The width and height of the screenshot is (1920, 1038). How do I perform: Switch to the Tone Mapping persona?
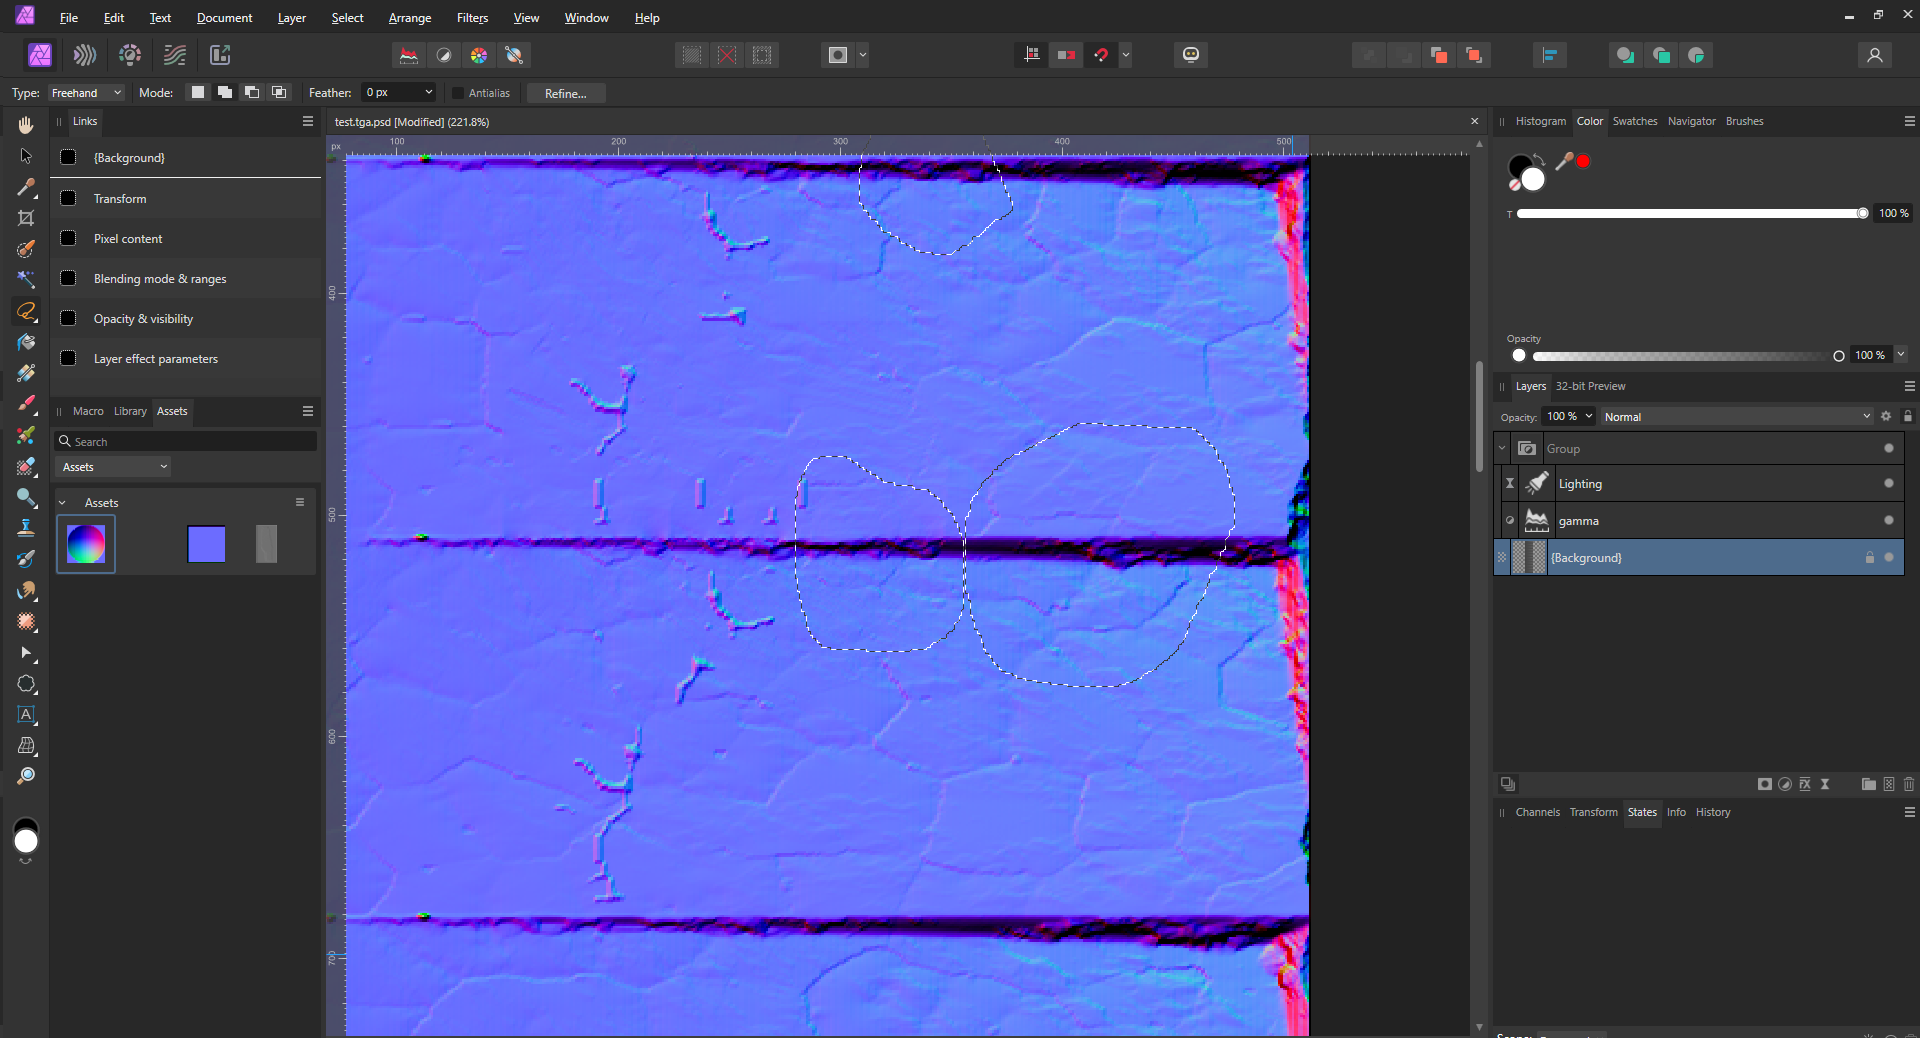click(x=175, y=55)
